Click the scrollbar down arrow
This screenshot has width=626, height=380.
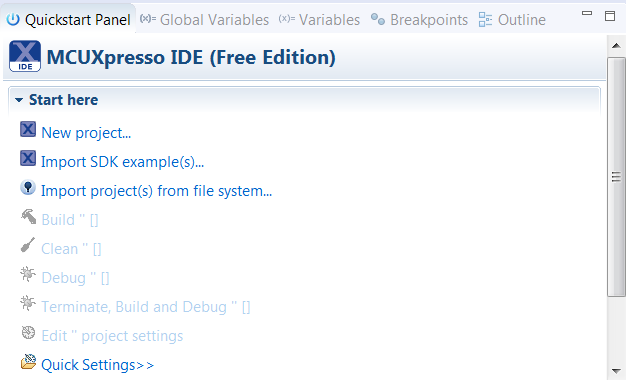(x=616, y=371)
